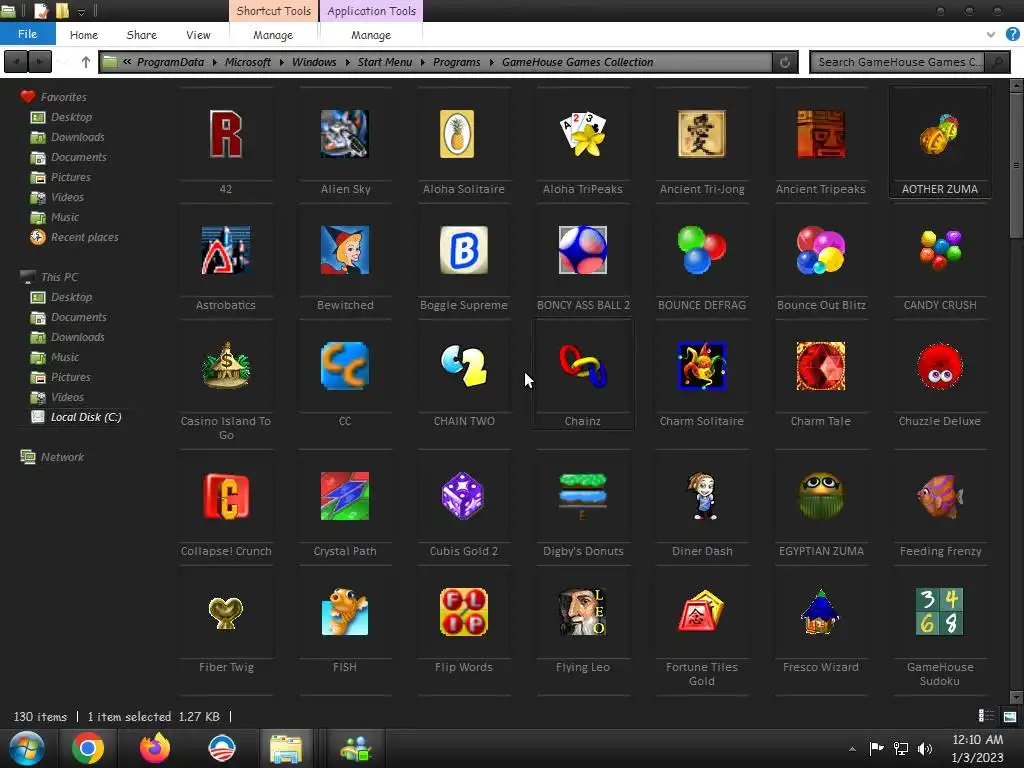Open the File menu
Image resolution: width=1024 pixels, height=768 pixels.
pos(27,34)
